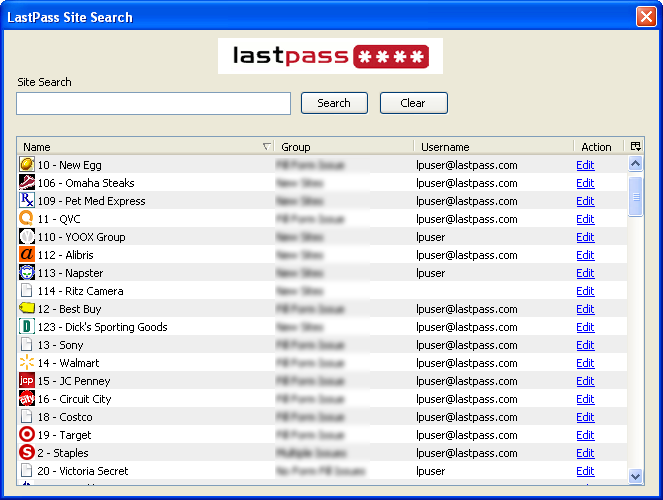663x500 pixels.
Task: Edit the QVC entry
Action: 585,219
